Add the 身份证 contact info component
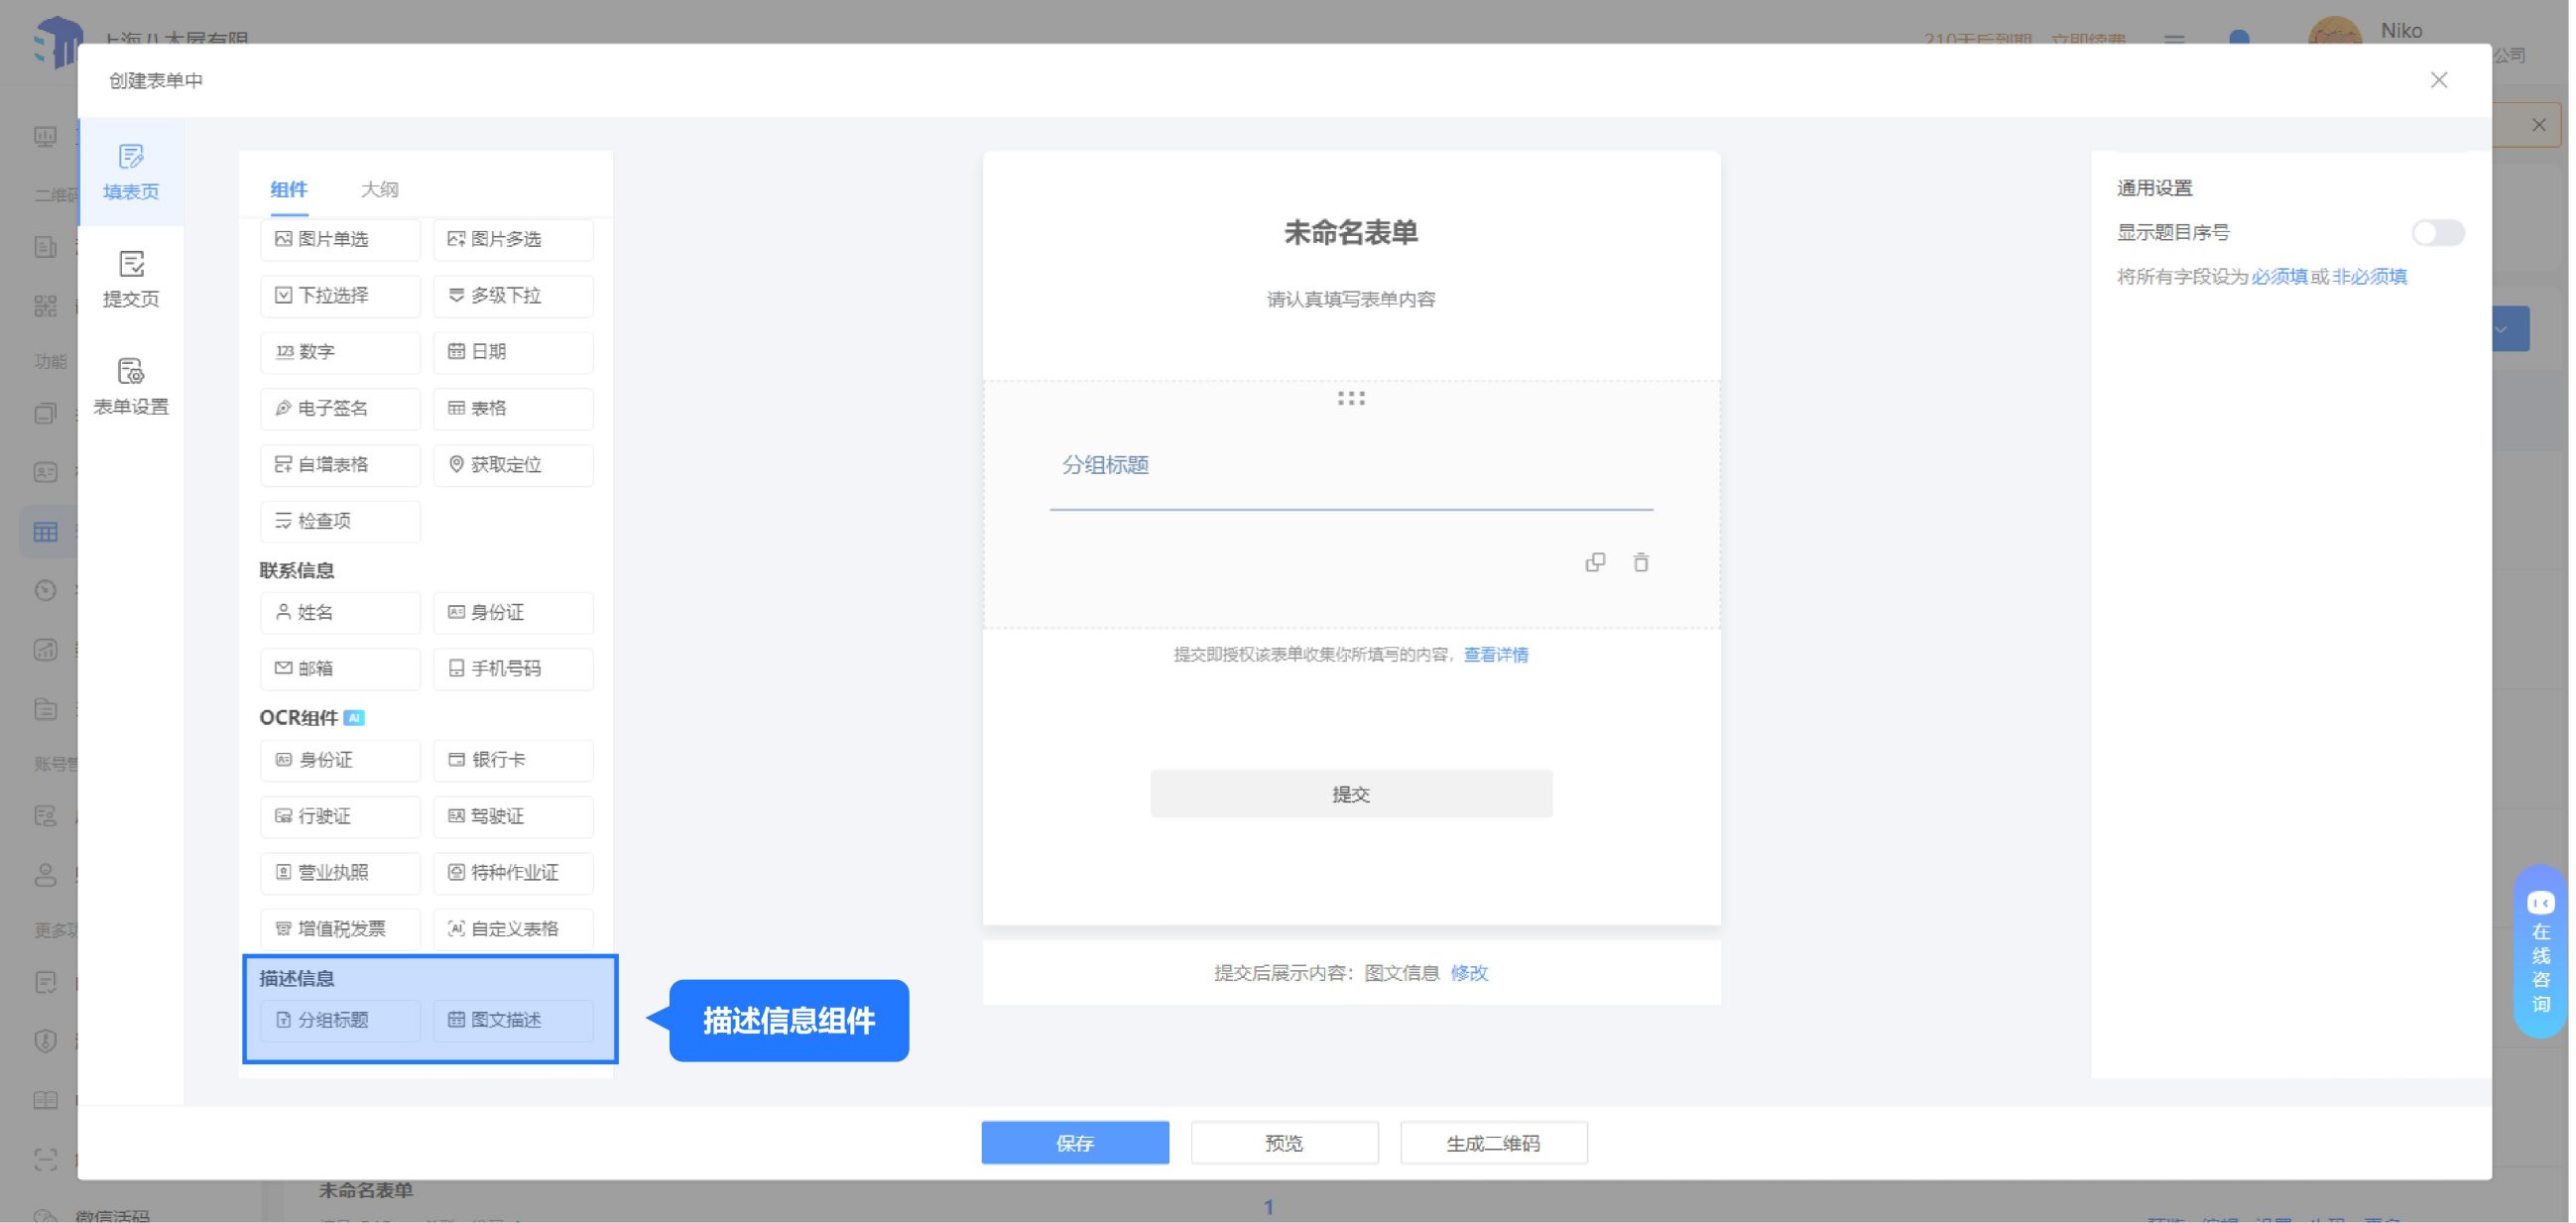2576x1223 pixels. pyautogui.click(x=514, y=612)
